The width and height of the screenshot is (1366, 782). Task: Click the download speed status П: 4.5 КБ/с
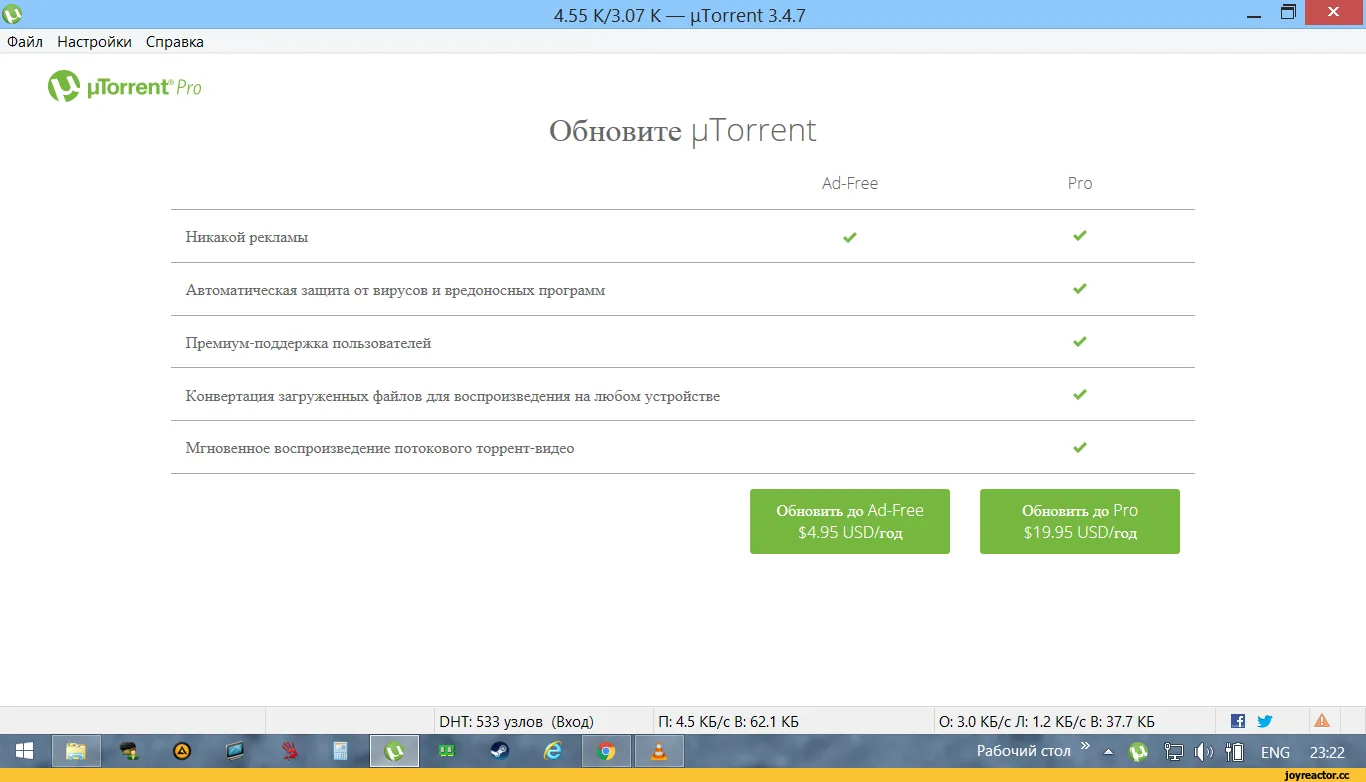pyautogui.click(x=728, y=721)
